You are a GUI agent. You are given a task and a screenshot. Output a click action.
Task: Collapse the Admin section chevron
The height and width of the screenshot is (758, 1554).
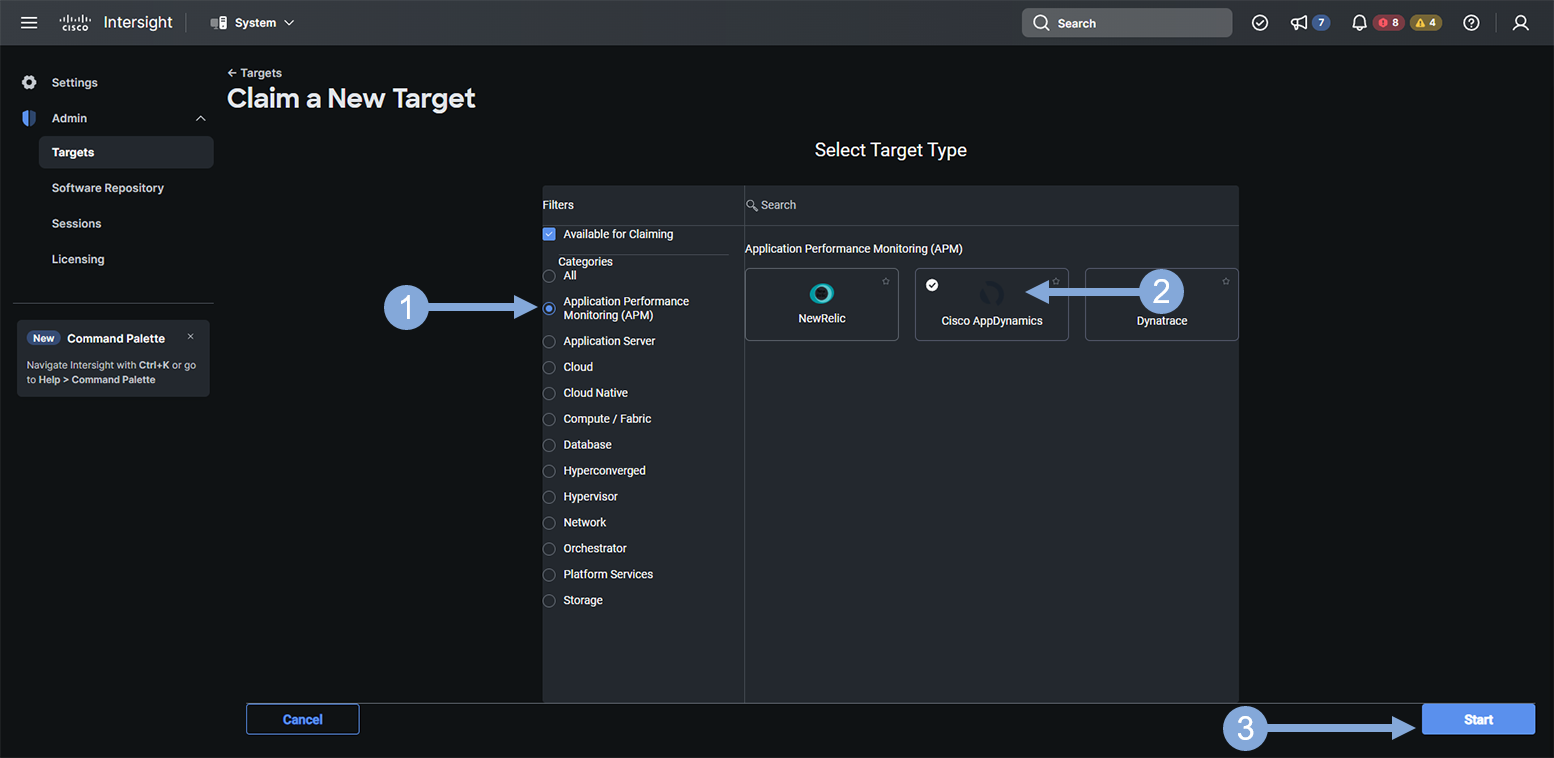click(x=200, y=118)
